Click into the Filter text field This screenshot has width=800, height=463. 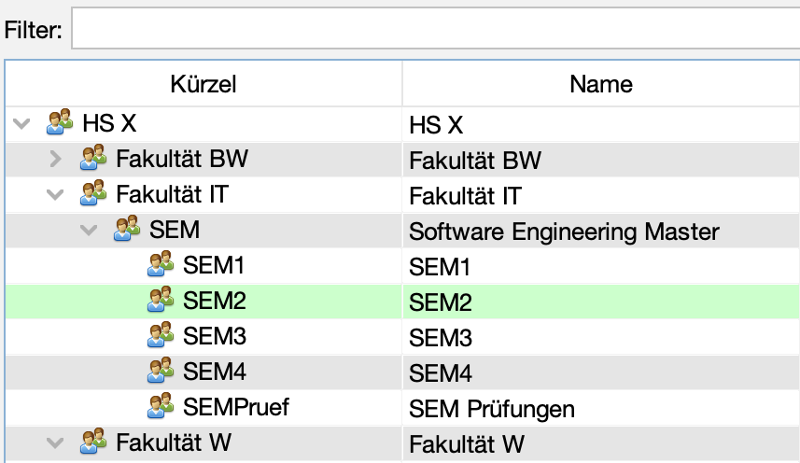[x=435, y=29]
